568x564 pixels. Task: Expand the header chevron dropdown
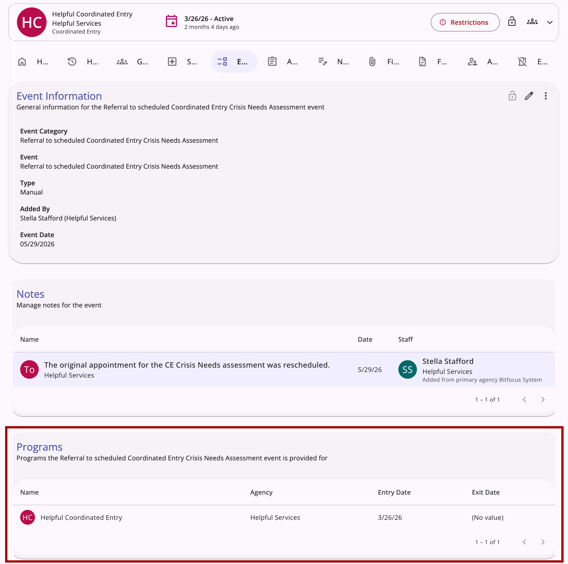(x=550, y=22)
